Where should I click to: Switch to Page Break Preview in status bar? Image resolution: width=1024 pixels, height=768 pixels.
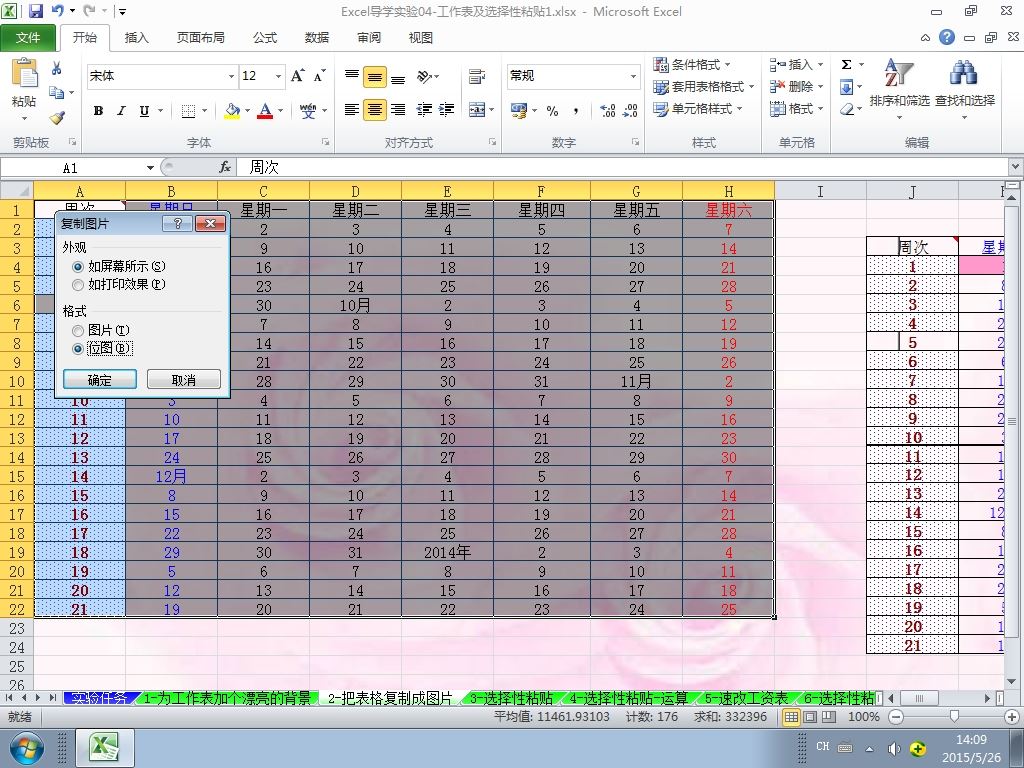pos(828,717)
